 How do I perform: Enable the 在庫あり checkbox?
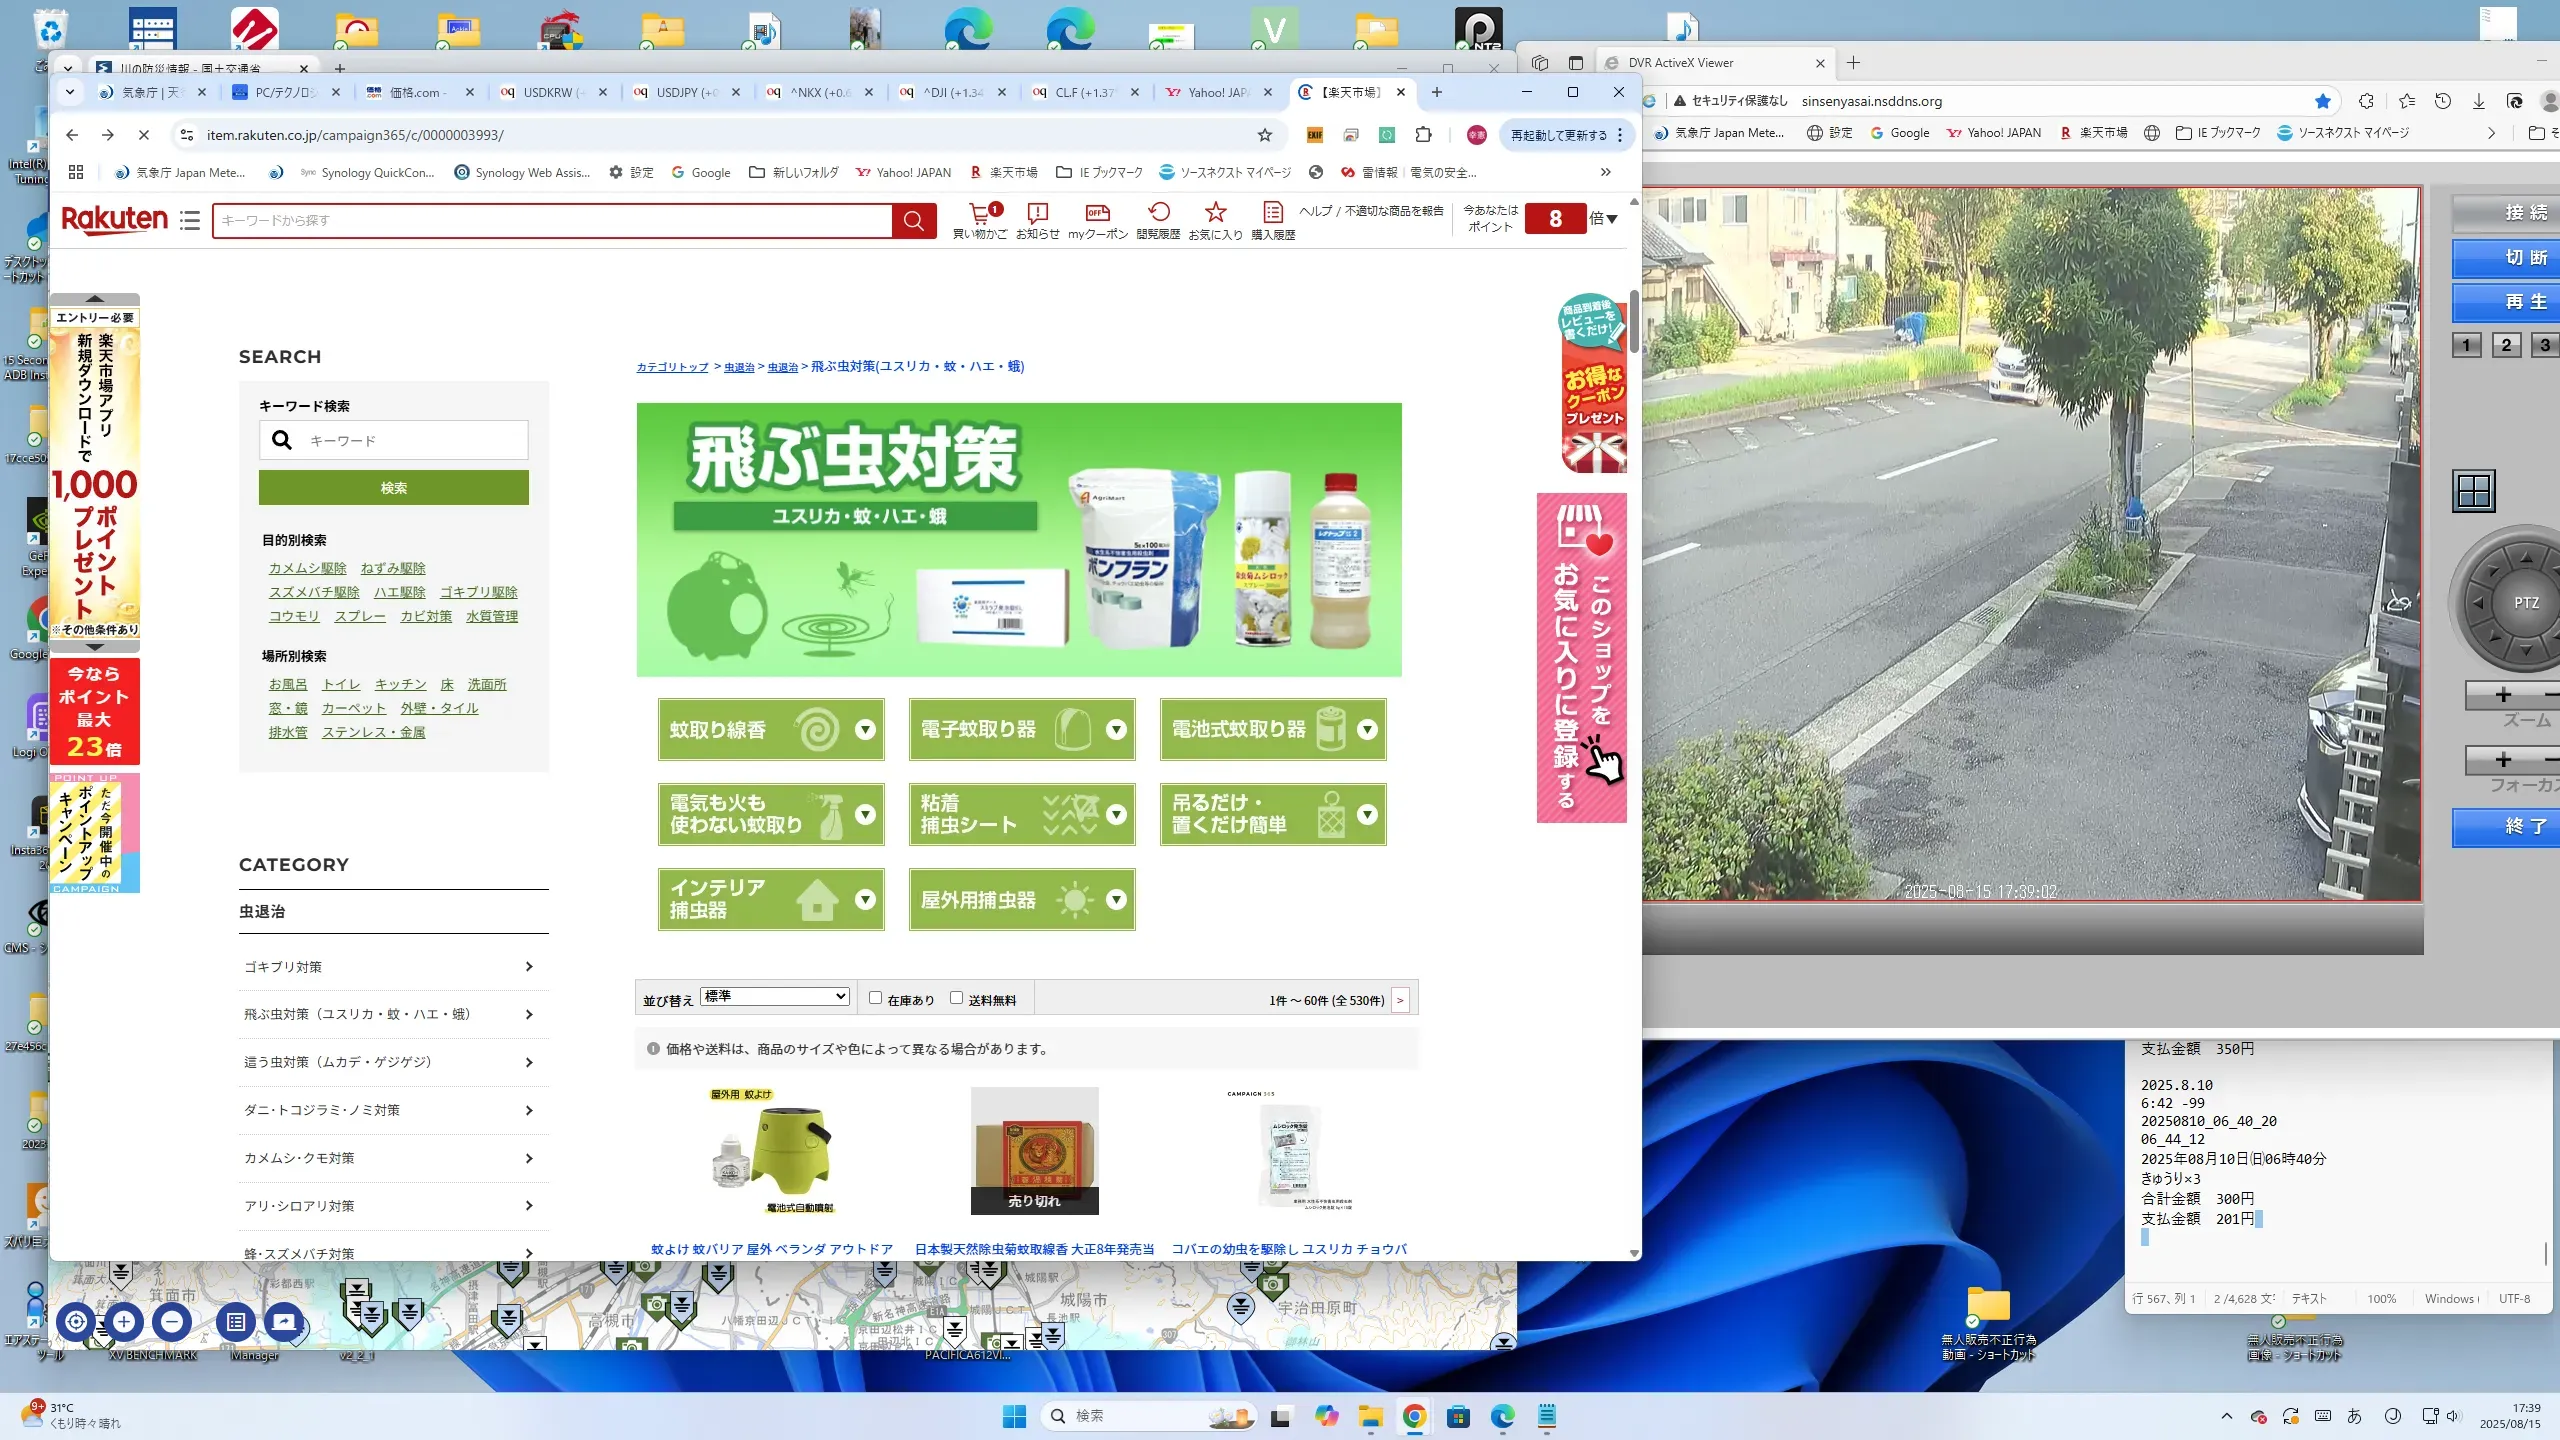[875, 998]
